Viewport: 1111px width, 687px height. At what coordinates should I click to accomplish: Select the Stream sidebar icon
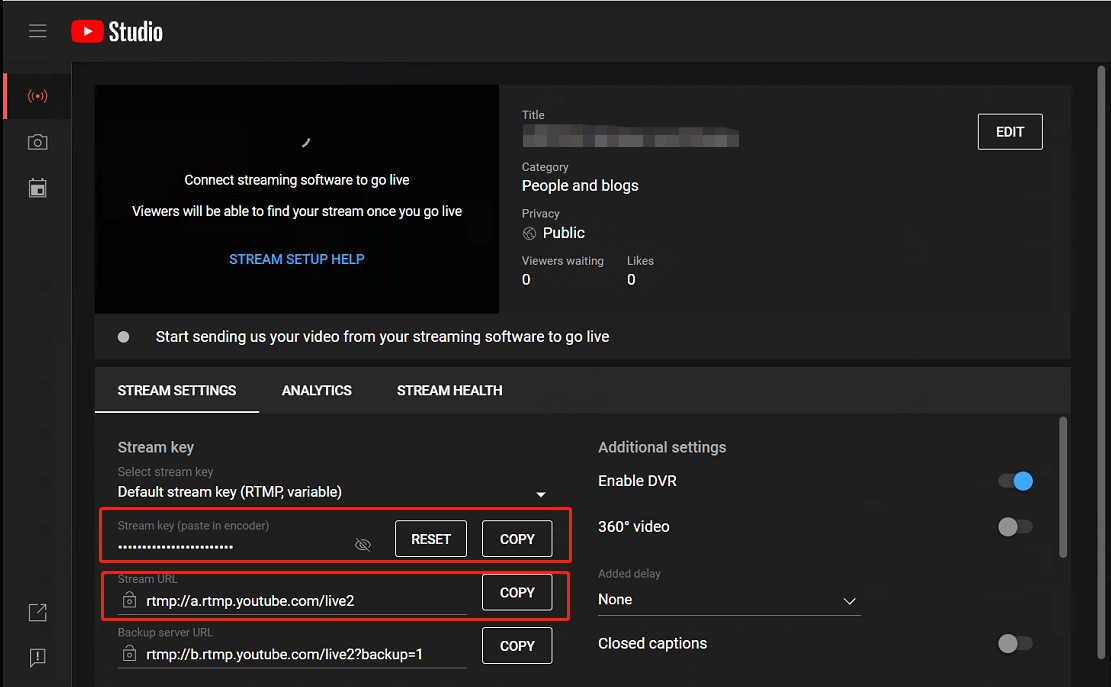[x=38, y=96]
